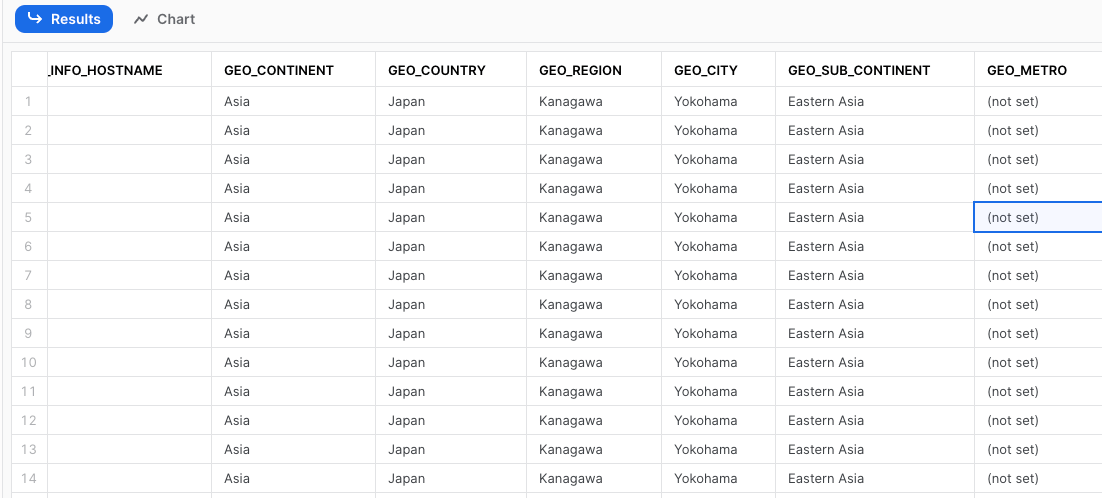1102x498 pixels.
Task: Click the Eastern Asia cell in row 11
Action: 875,391
